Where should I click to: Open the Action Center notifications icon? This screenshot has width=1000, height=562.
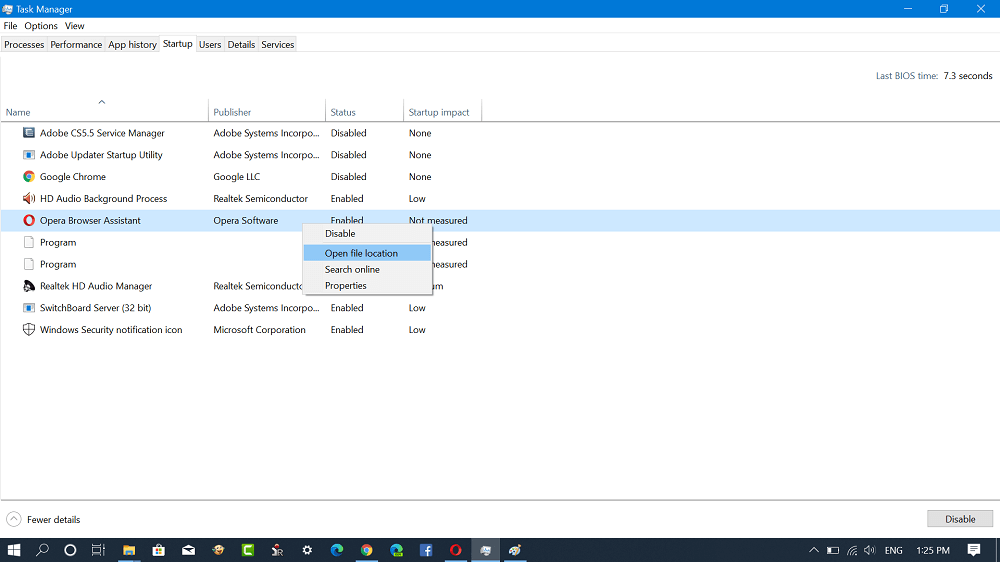click(x=974, y=550)
